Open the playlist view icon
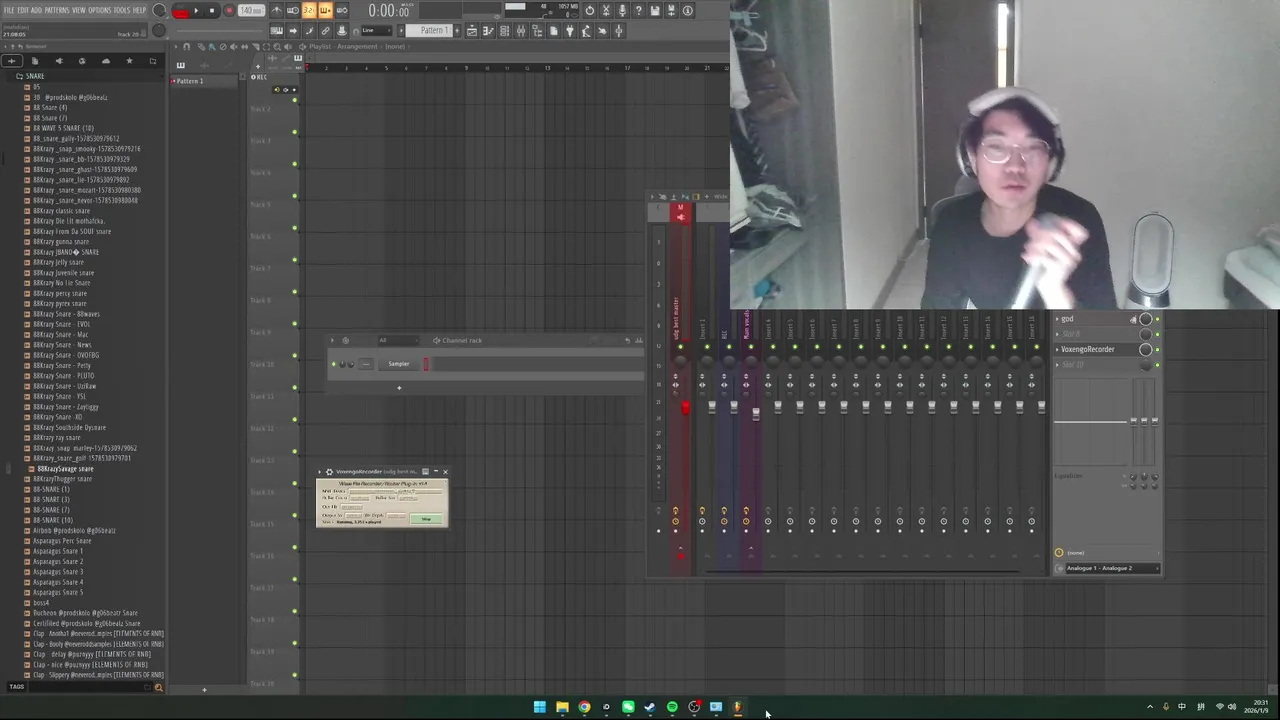The width and height of the screenshot is (1280, 720). click(x=471, y=31)
